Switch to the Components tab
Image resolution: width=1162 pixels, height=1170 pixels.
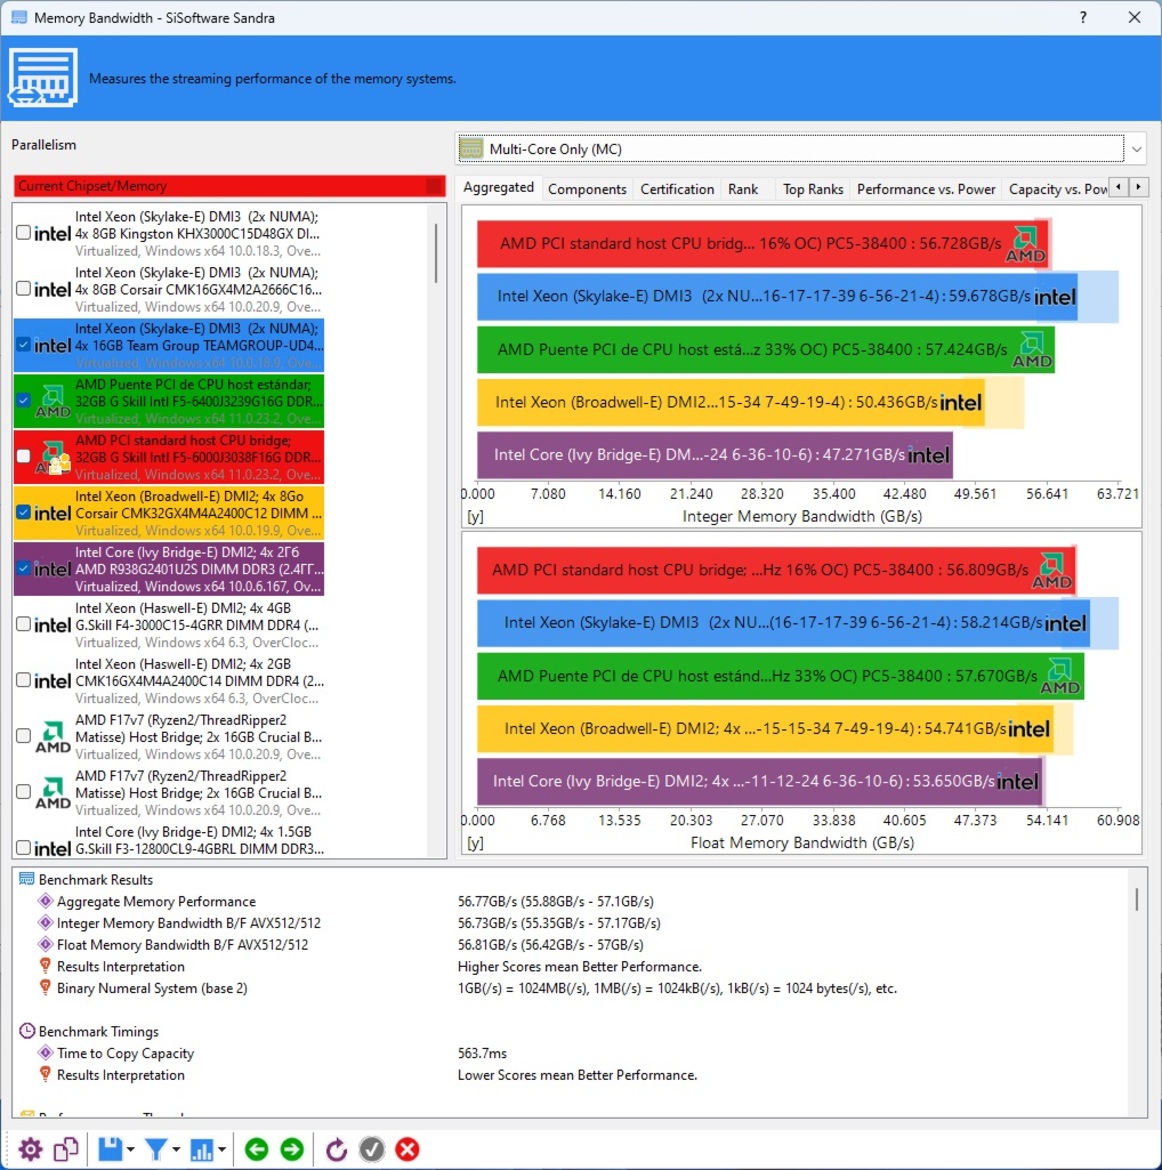[x=587, y=190]
